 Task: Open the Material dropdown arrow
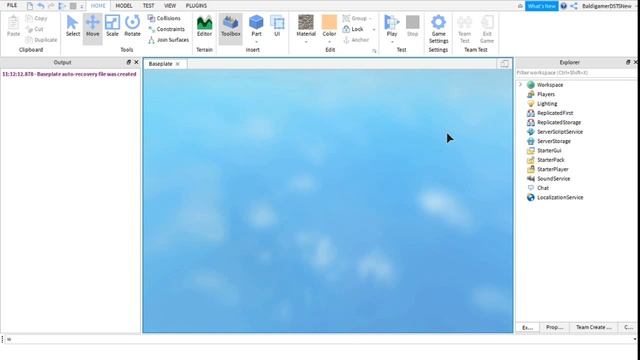click(x=306, y=42)
